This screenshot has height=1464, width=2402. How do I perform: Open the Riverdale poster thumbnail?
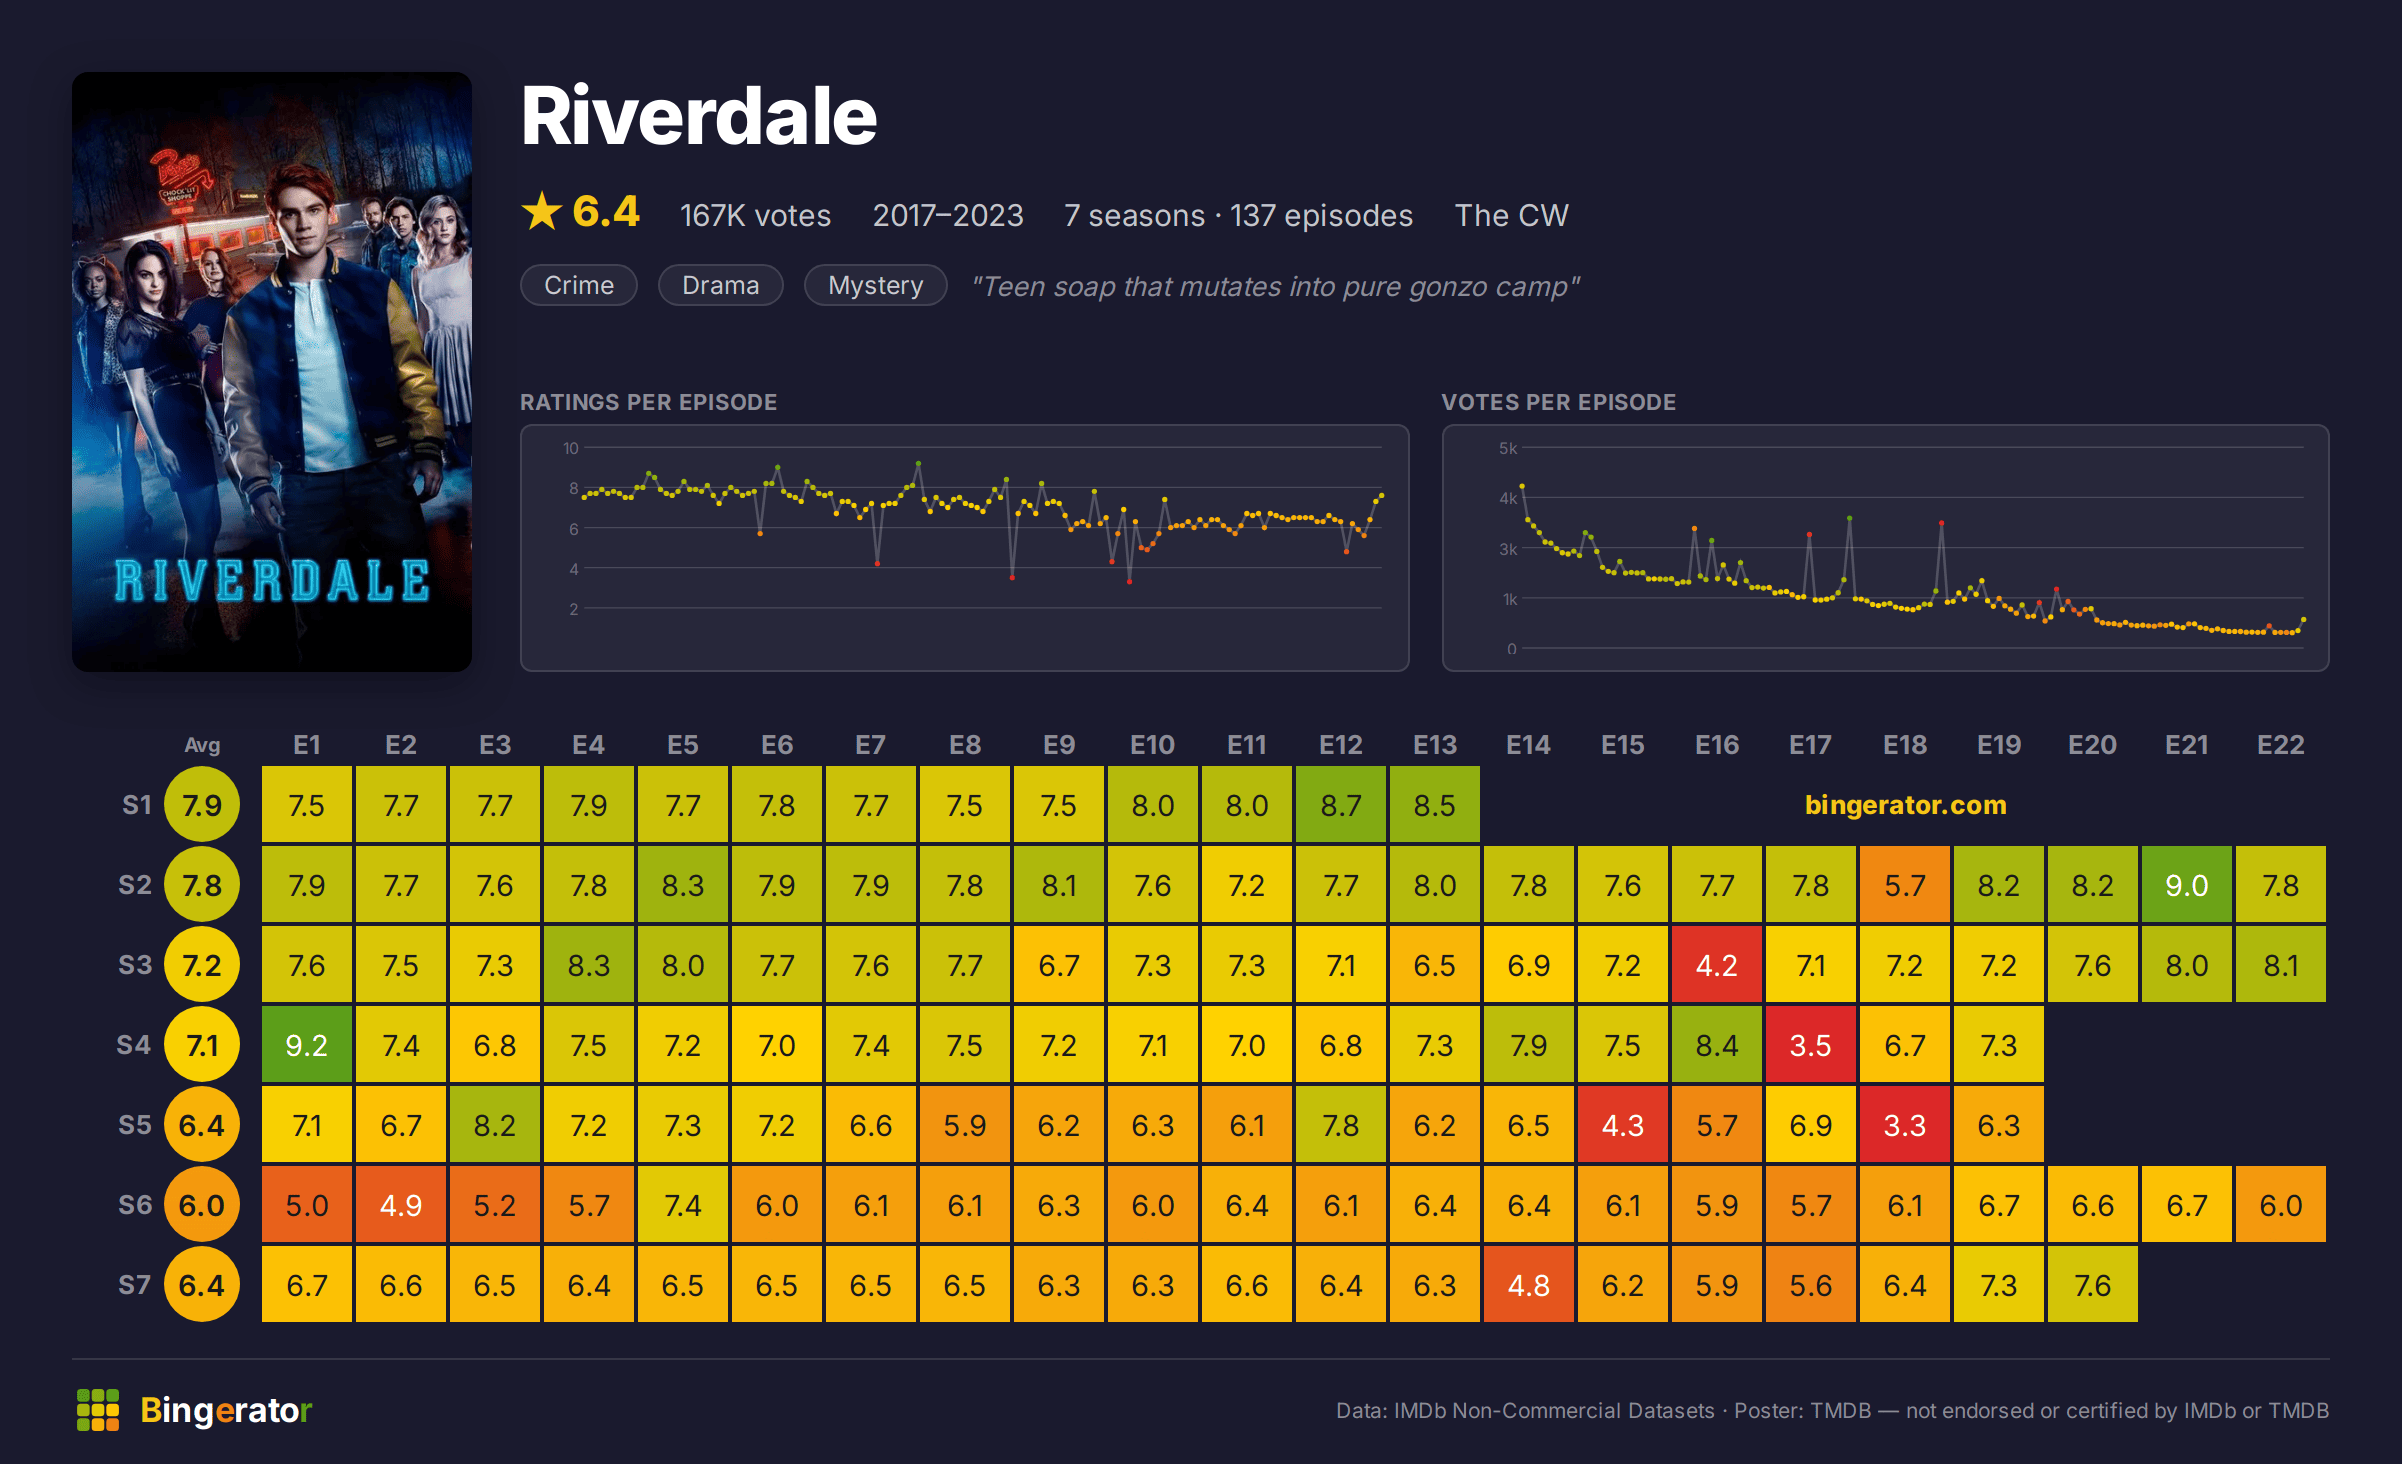(x=272, y=371)
